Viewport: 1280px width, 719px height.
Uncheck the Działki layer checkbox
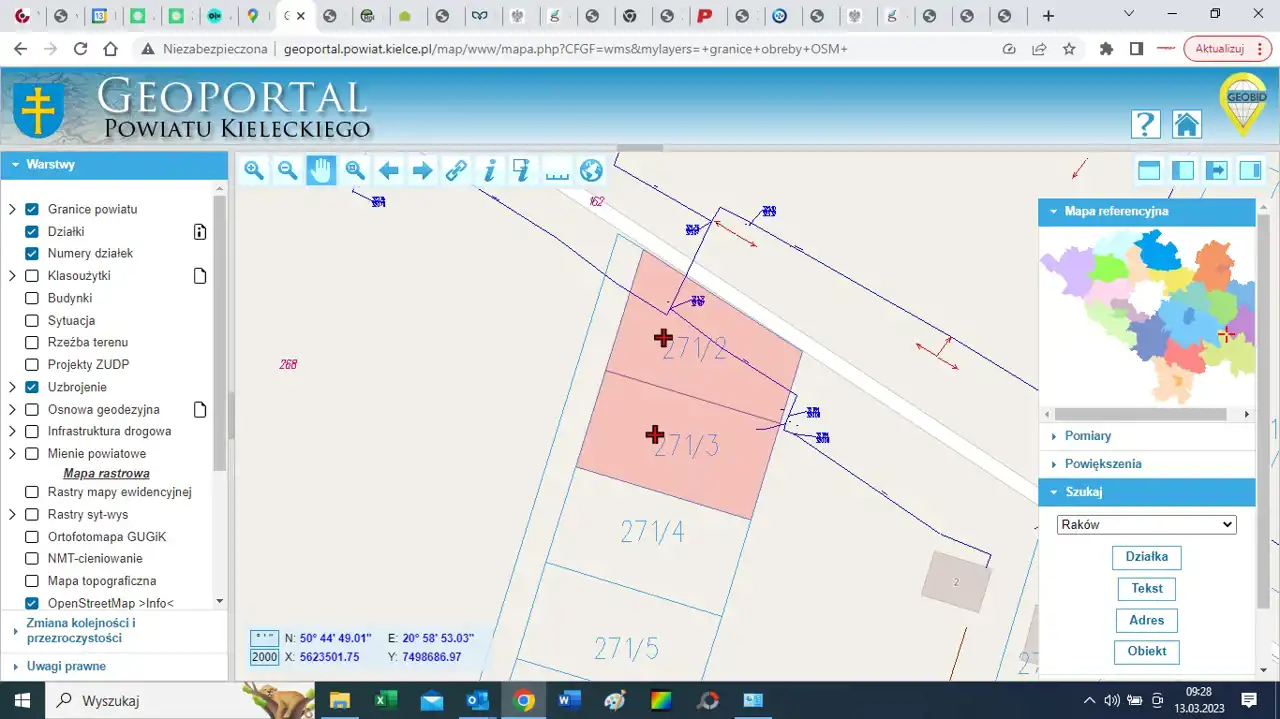point(32,232)
